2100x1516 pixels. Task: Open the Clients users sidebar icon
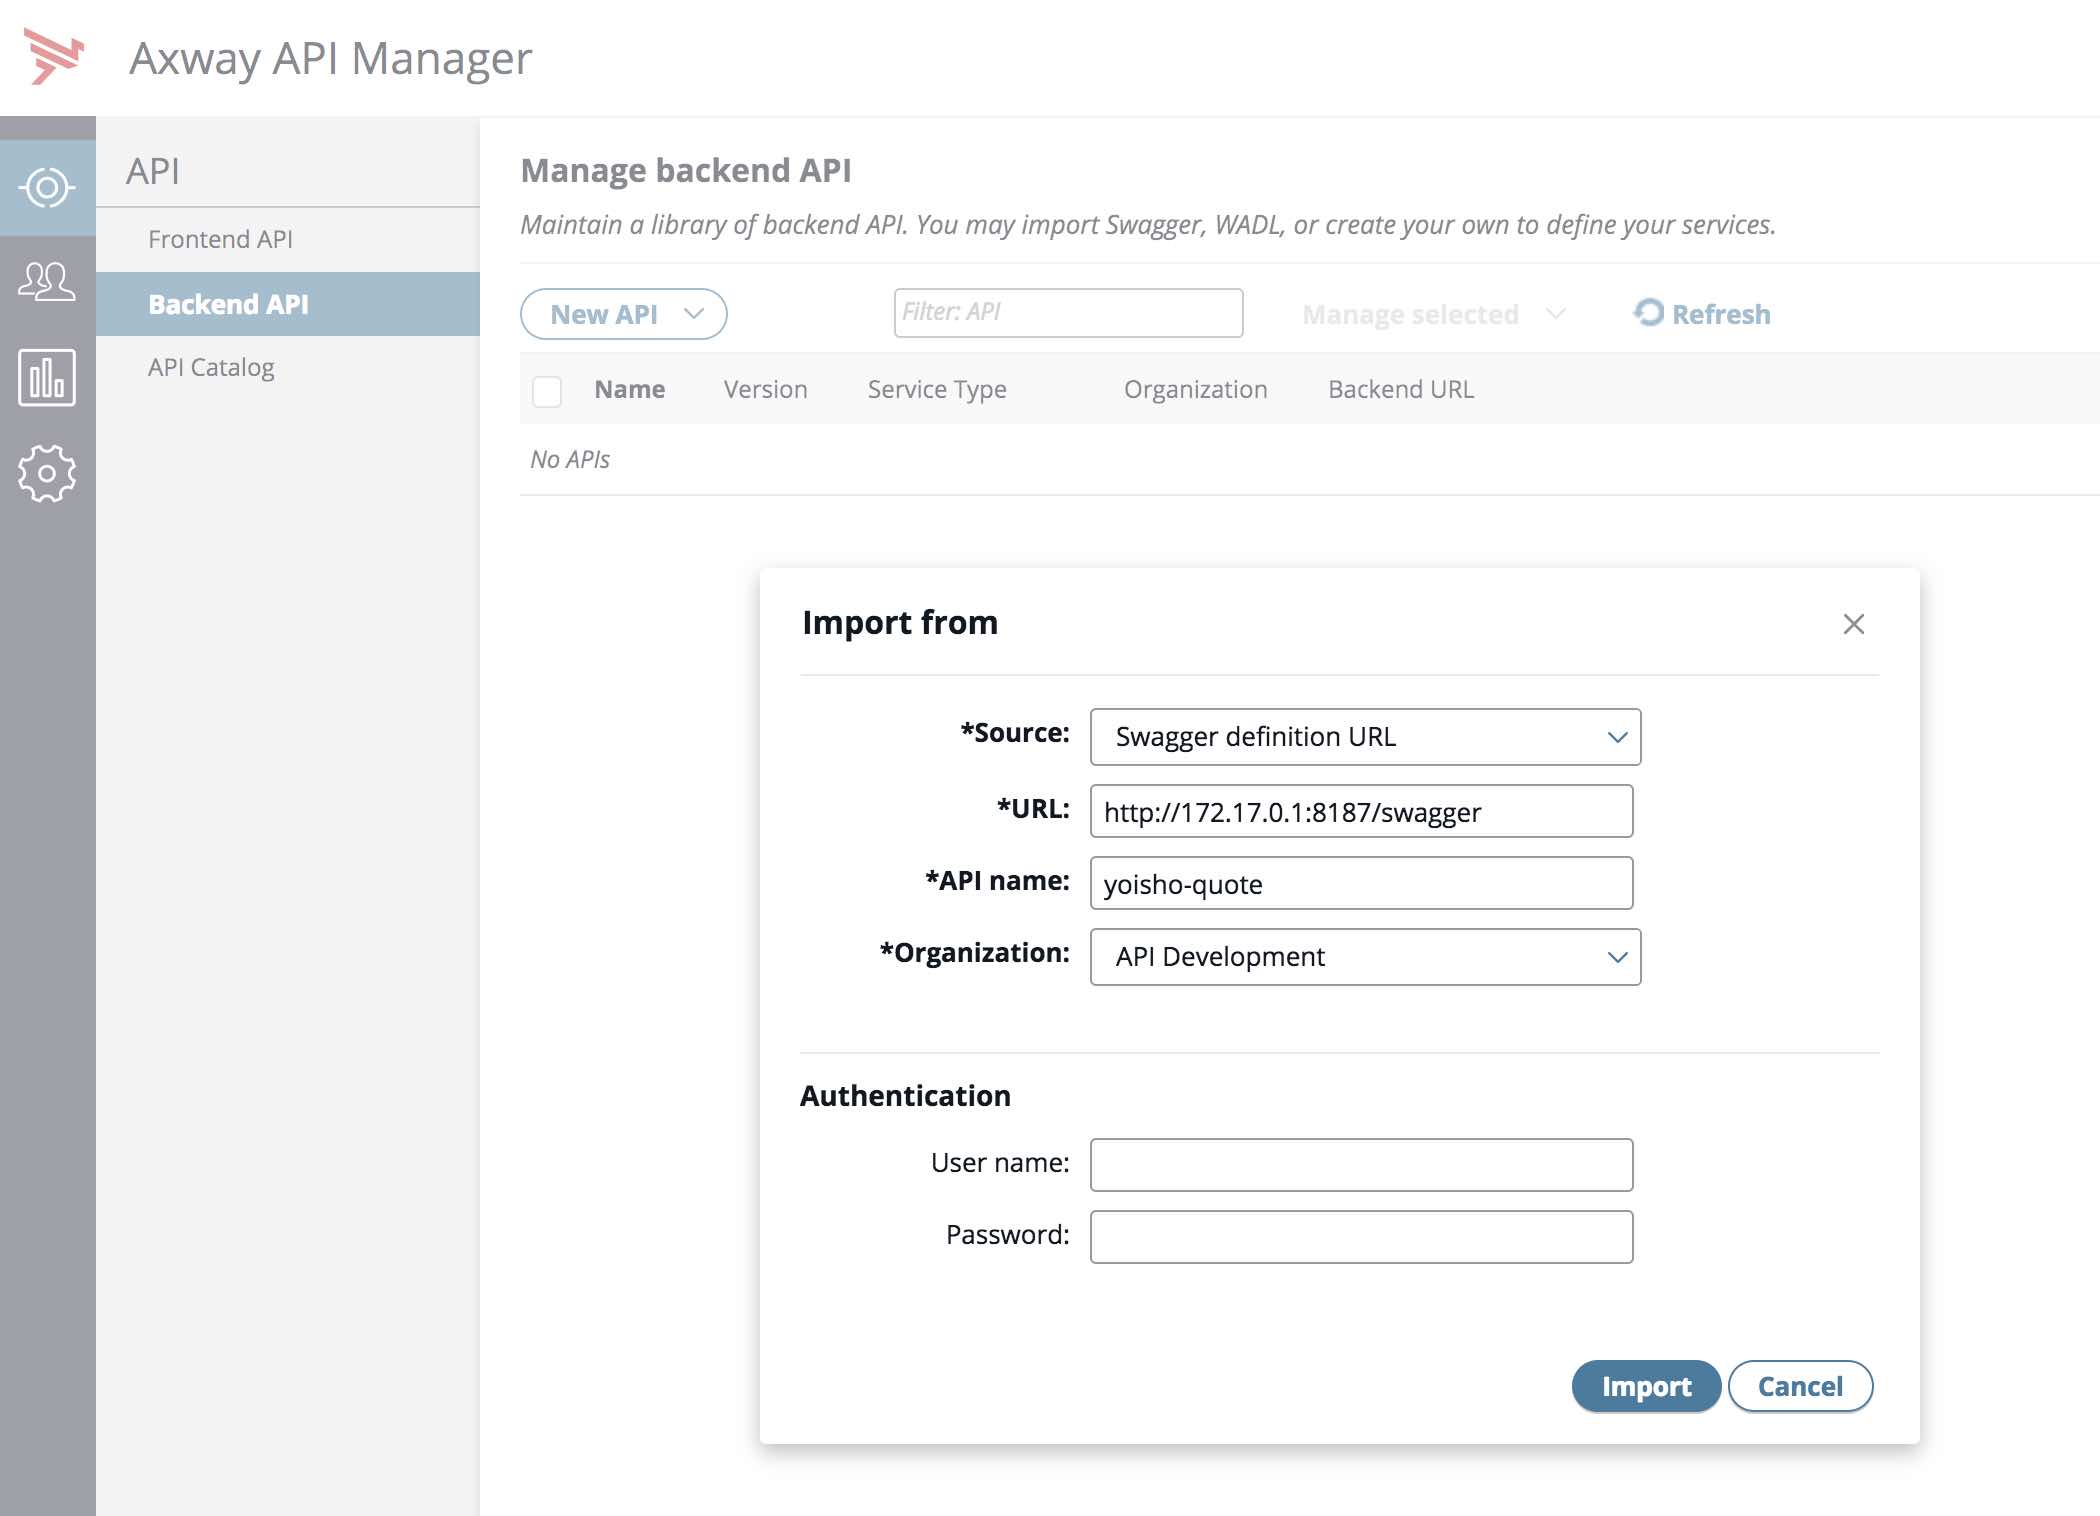(x=47, y=282)
